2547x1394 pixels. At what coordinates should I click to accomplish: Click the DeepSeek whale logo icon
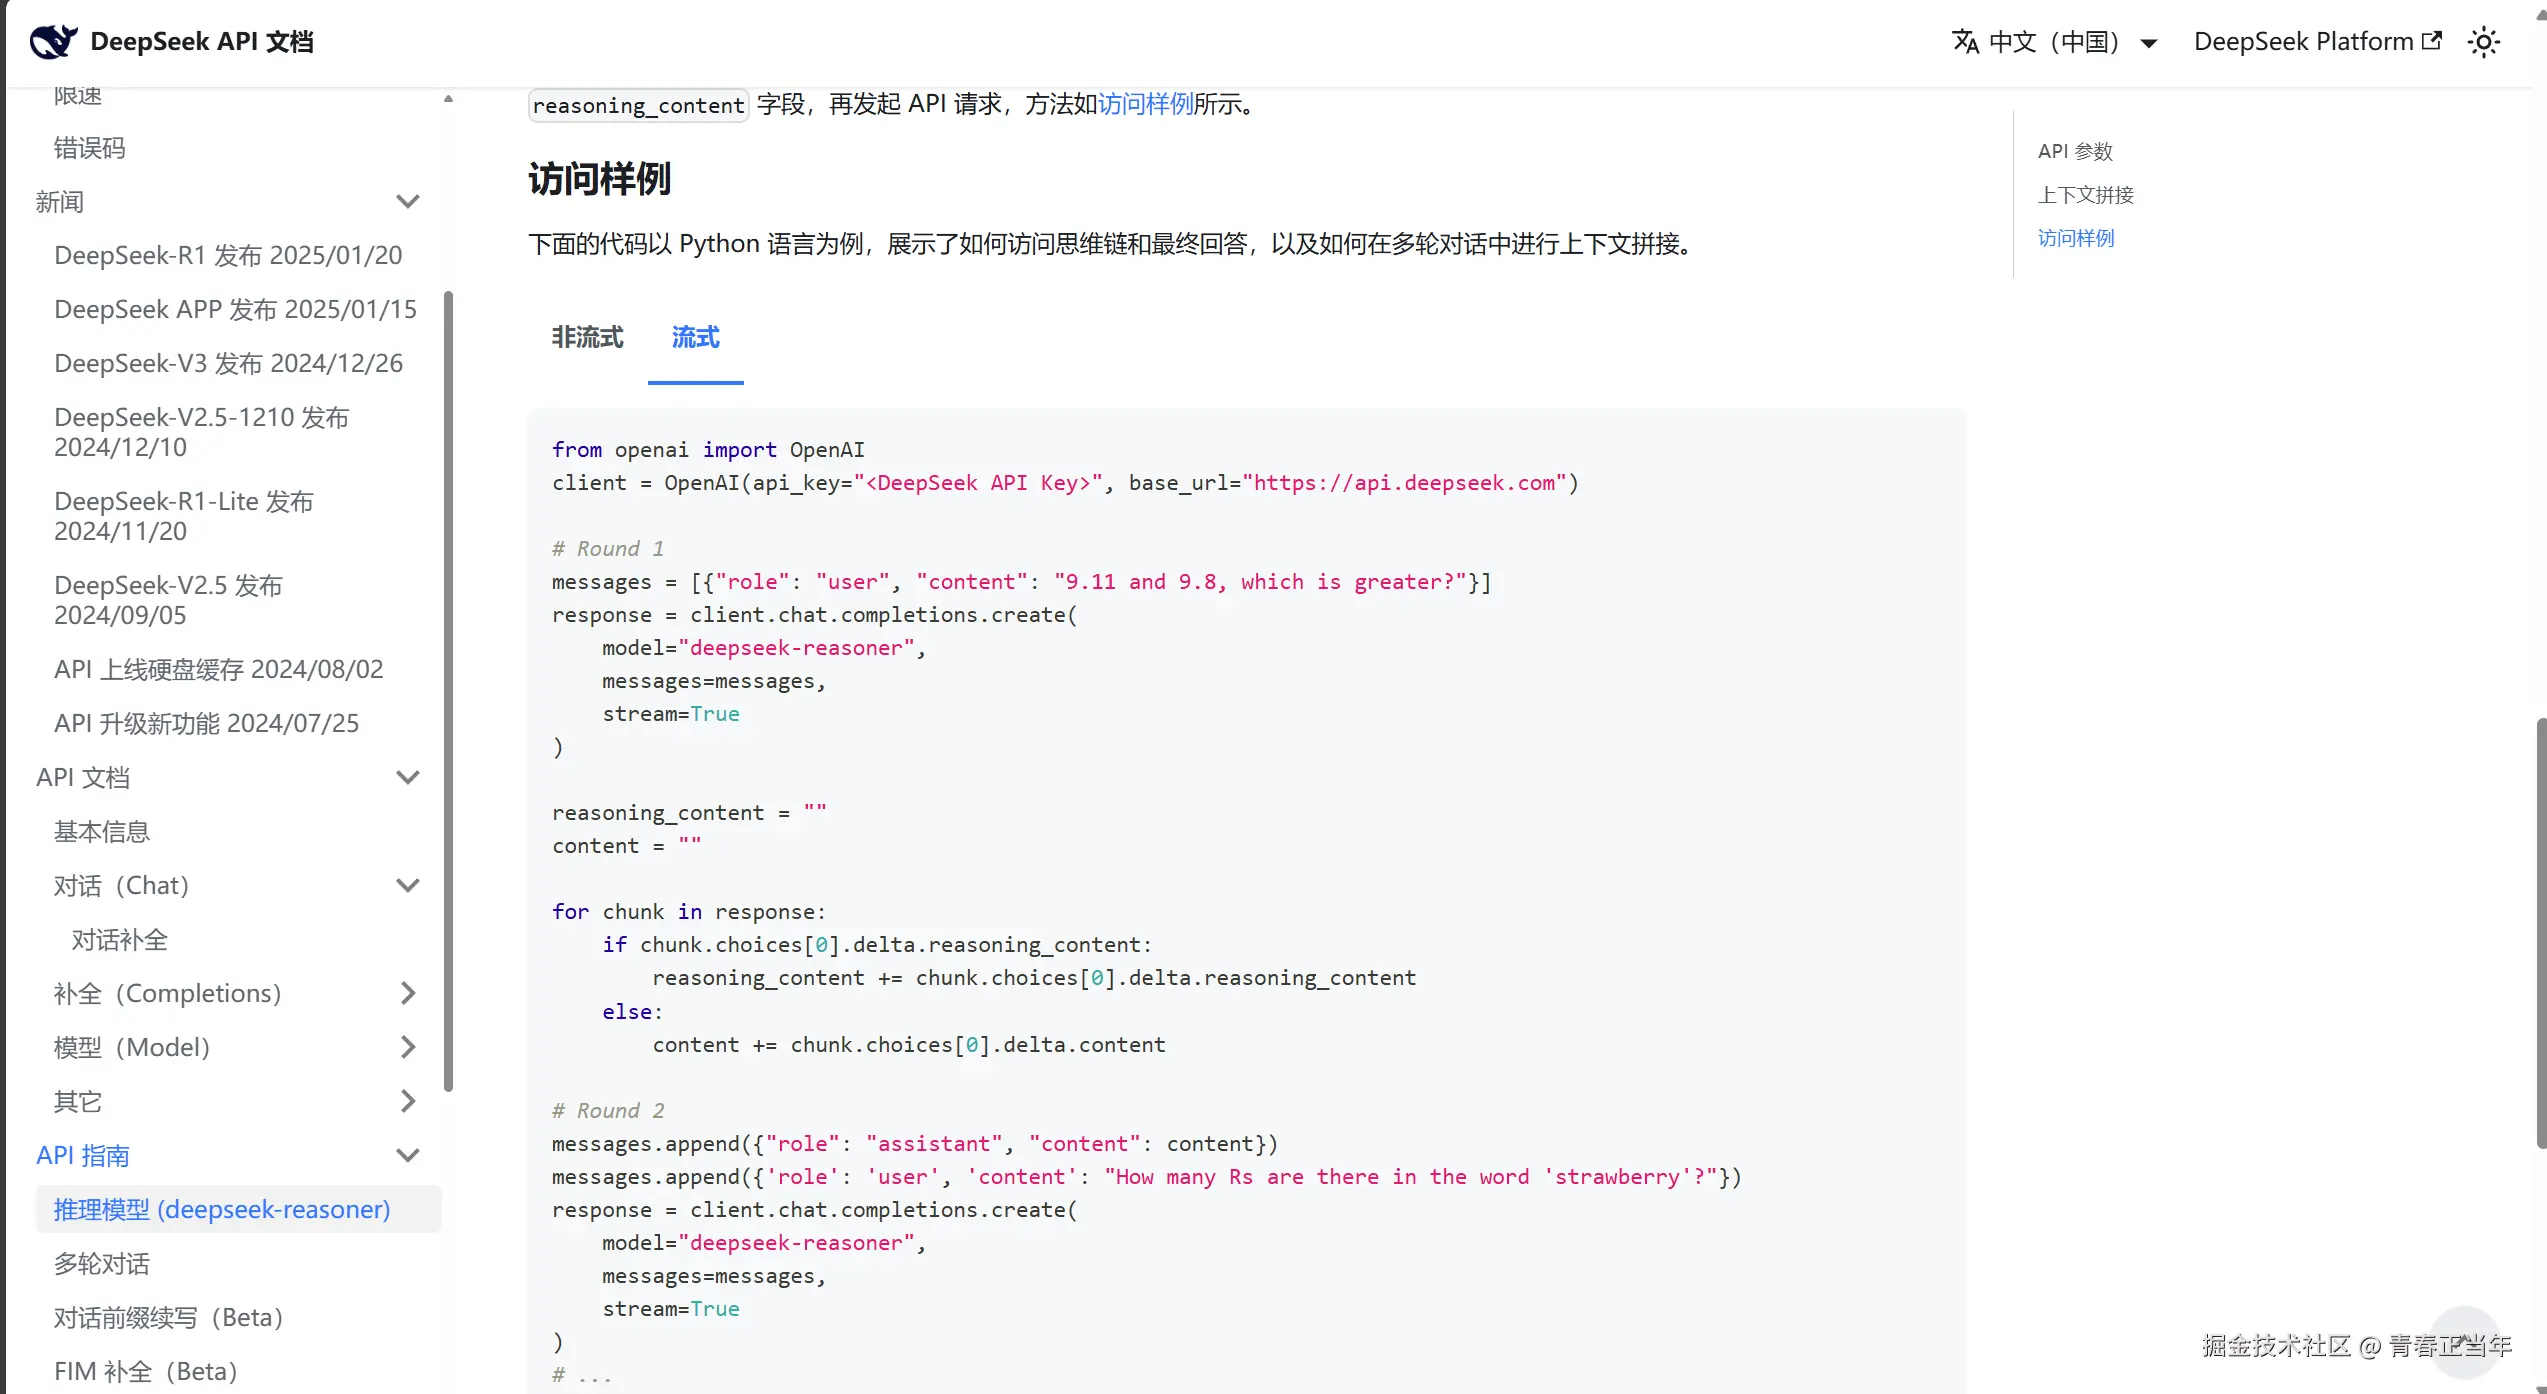click(53, 41)
